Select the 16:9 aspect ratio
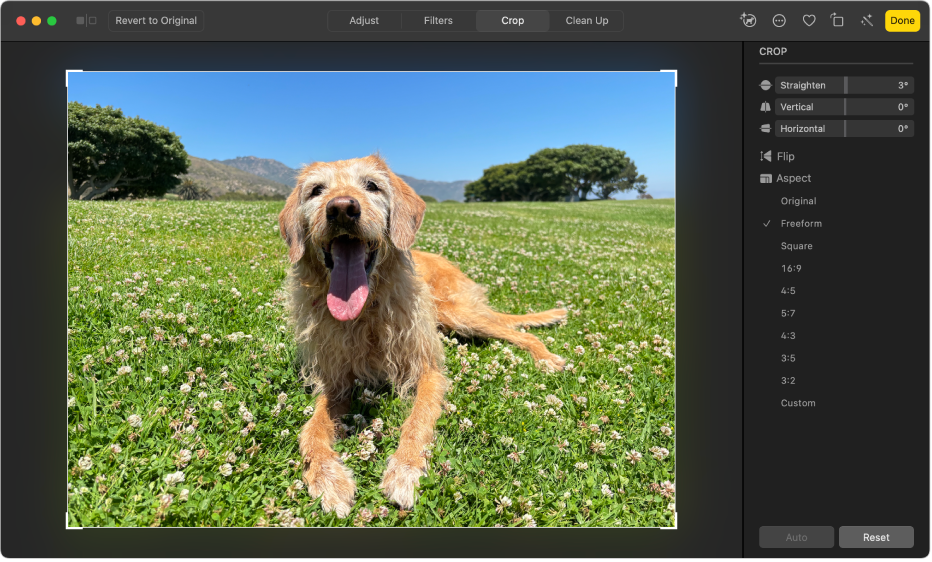Image resolution: width=932 pixels, height=562 pixels. (791, 269)
